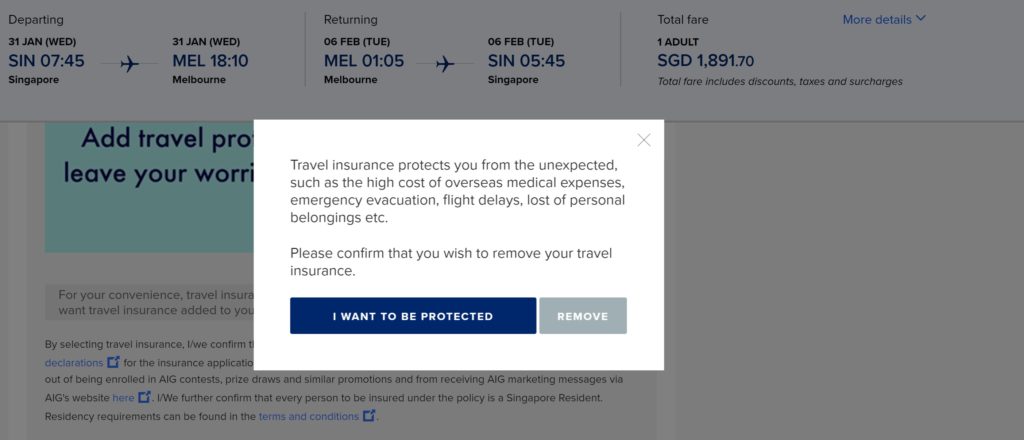Open the declarations link
Screen dimensions: 1024x440
74,362
